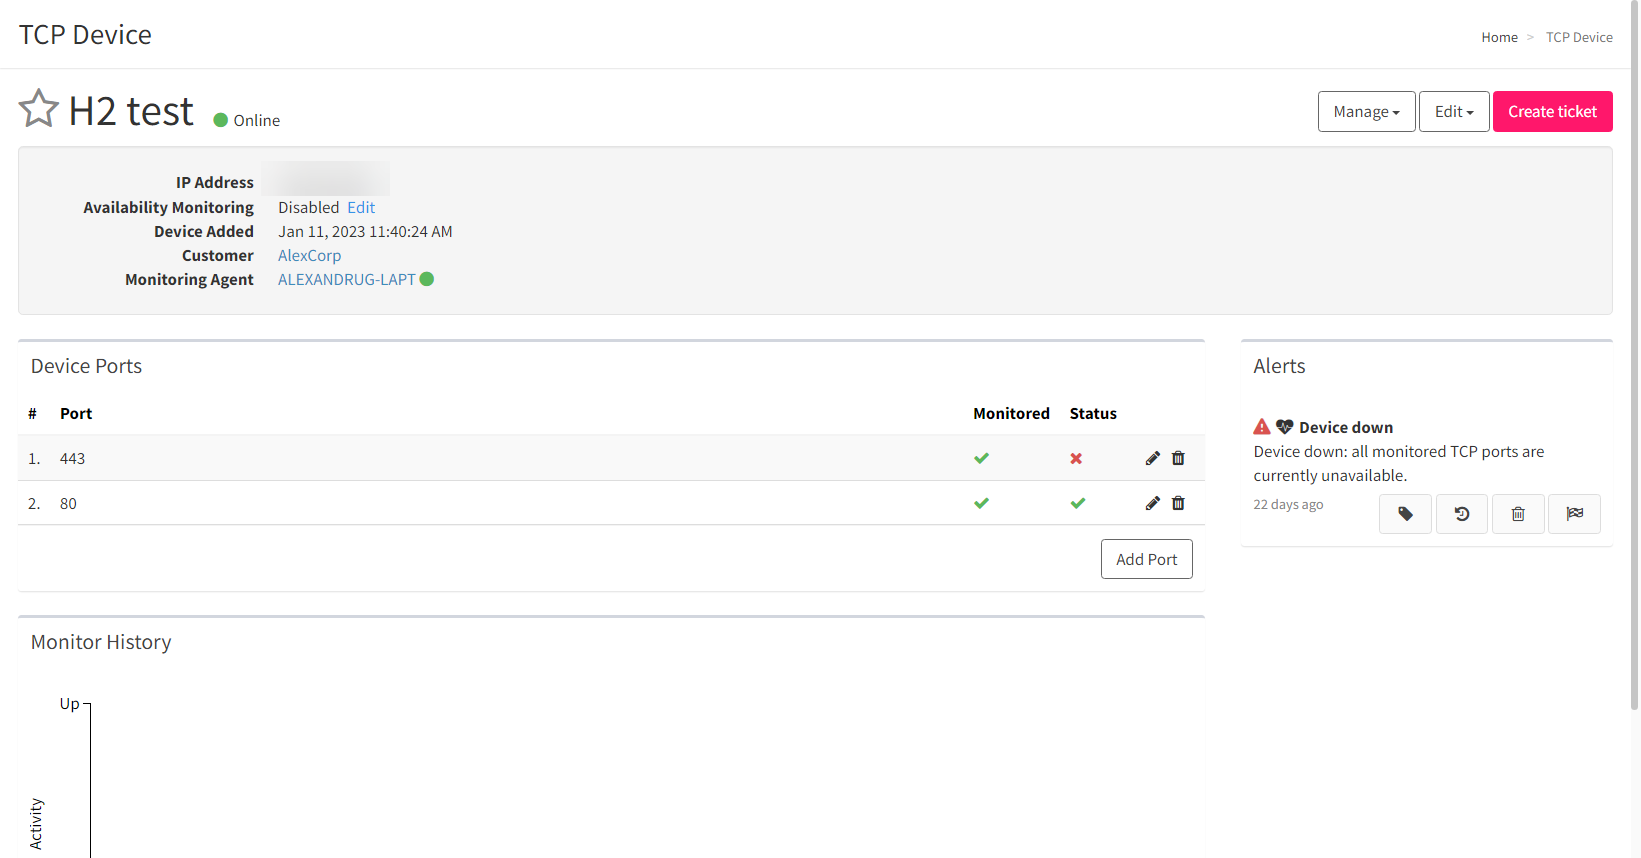Edit port 80 with pencil icon

tap(1152, 503)
